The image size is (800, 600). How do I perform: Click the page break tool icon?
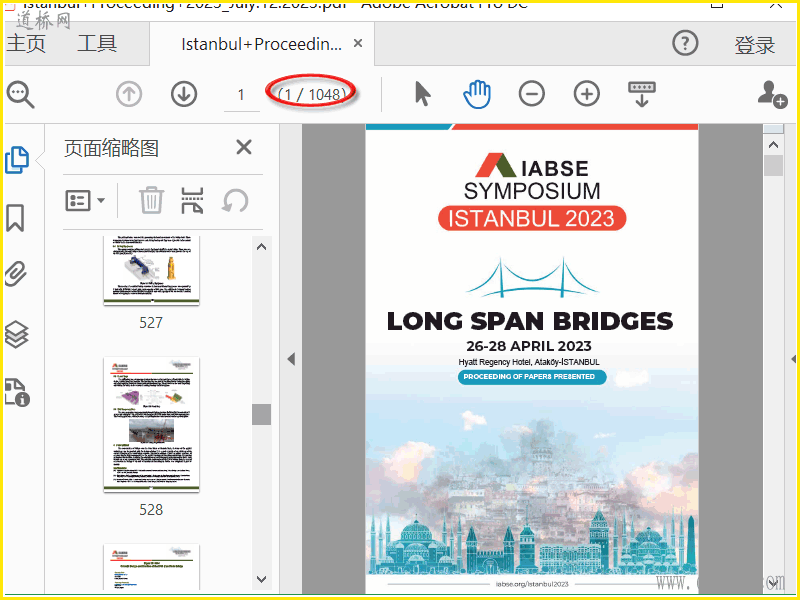192,200
